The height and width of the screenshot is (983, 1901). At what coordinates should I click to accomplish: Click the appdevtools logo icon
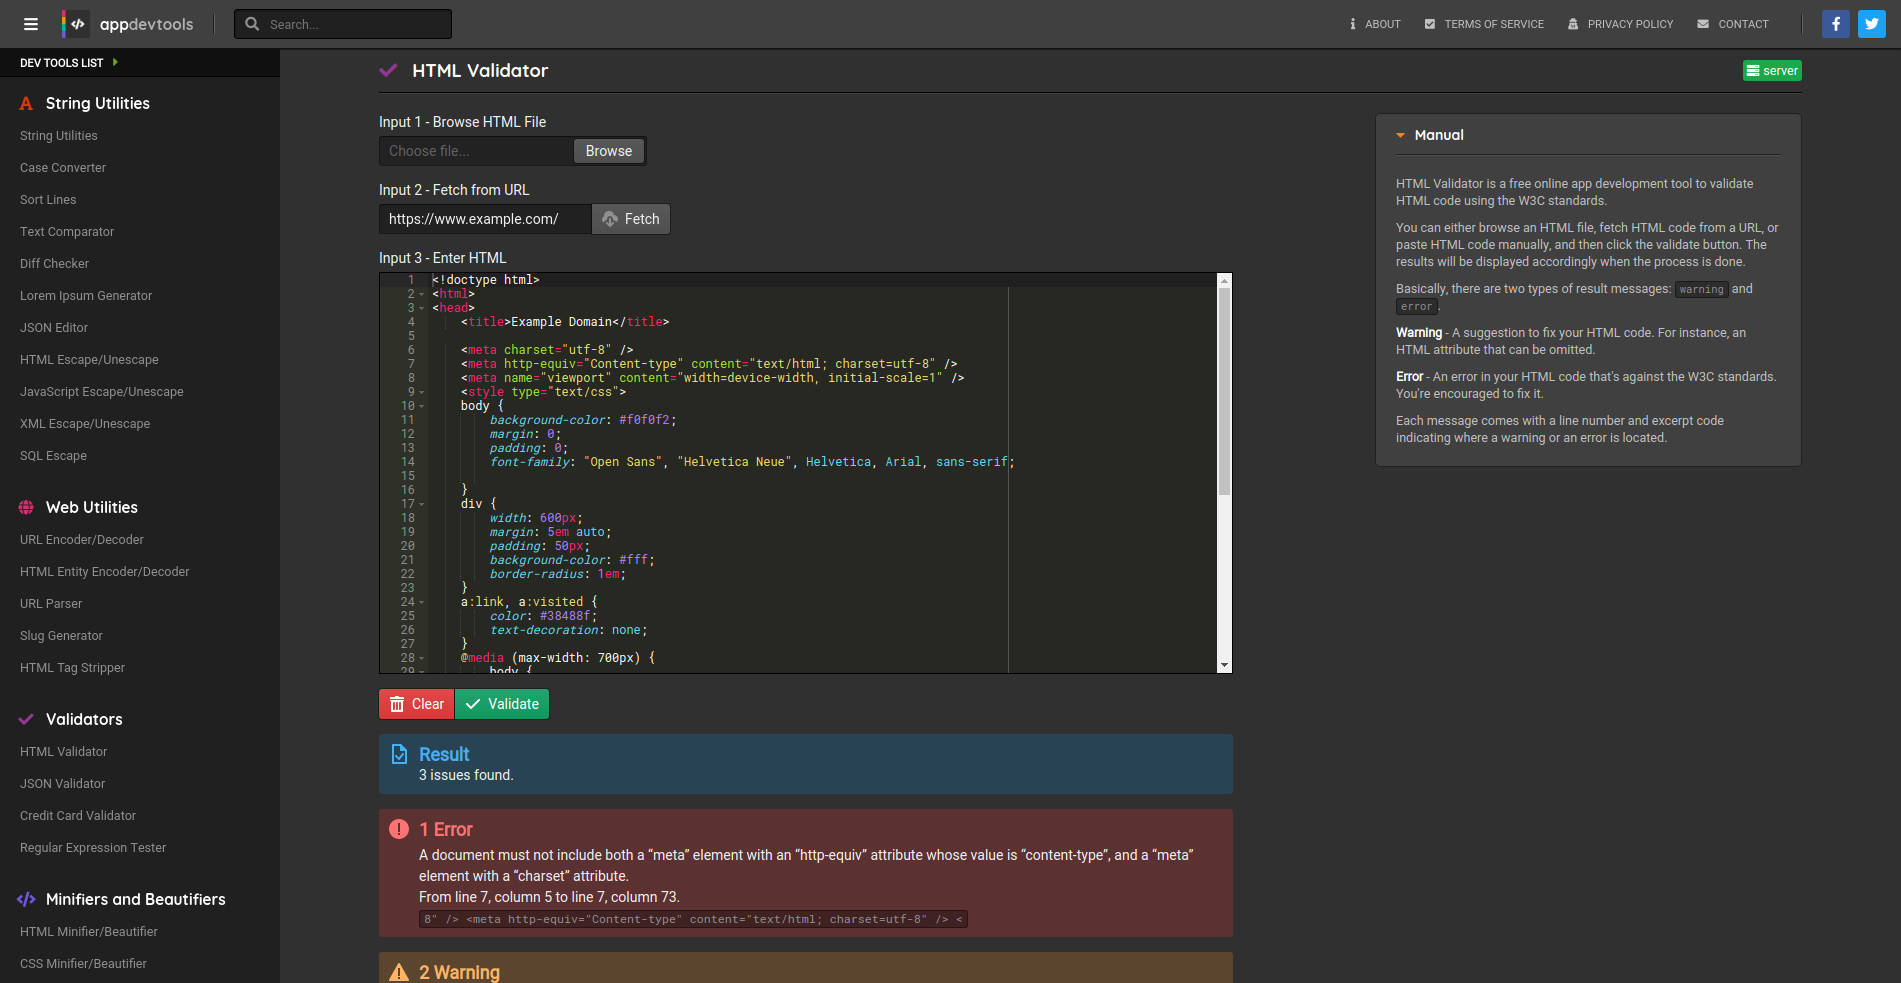[x=76, y=24]
